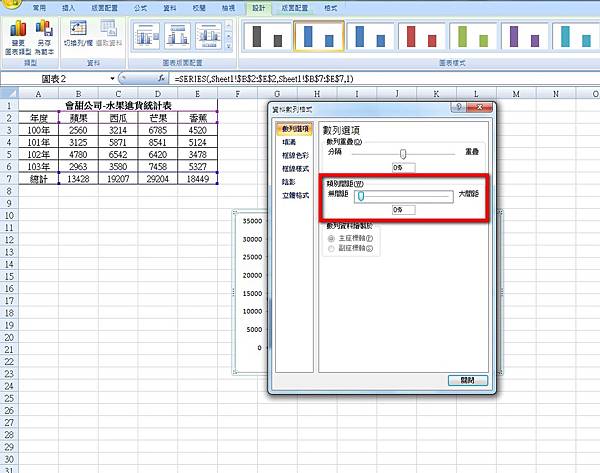The width and height of the screenshot is (600, 473).
Task: Choose the second chart layout thumbnail
Action: (178, 36)
